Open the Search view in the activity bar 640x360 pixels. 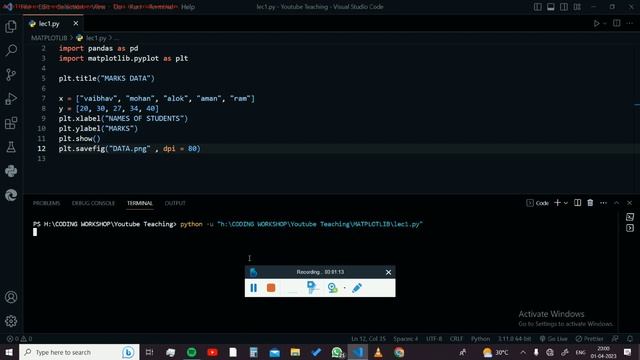tap(11, 50)
